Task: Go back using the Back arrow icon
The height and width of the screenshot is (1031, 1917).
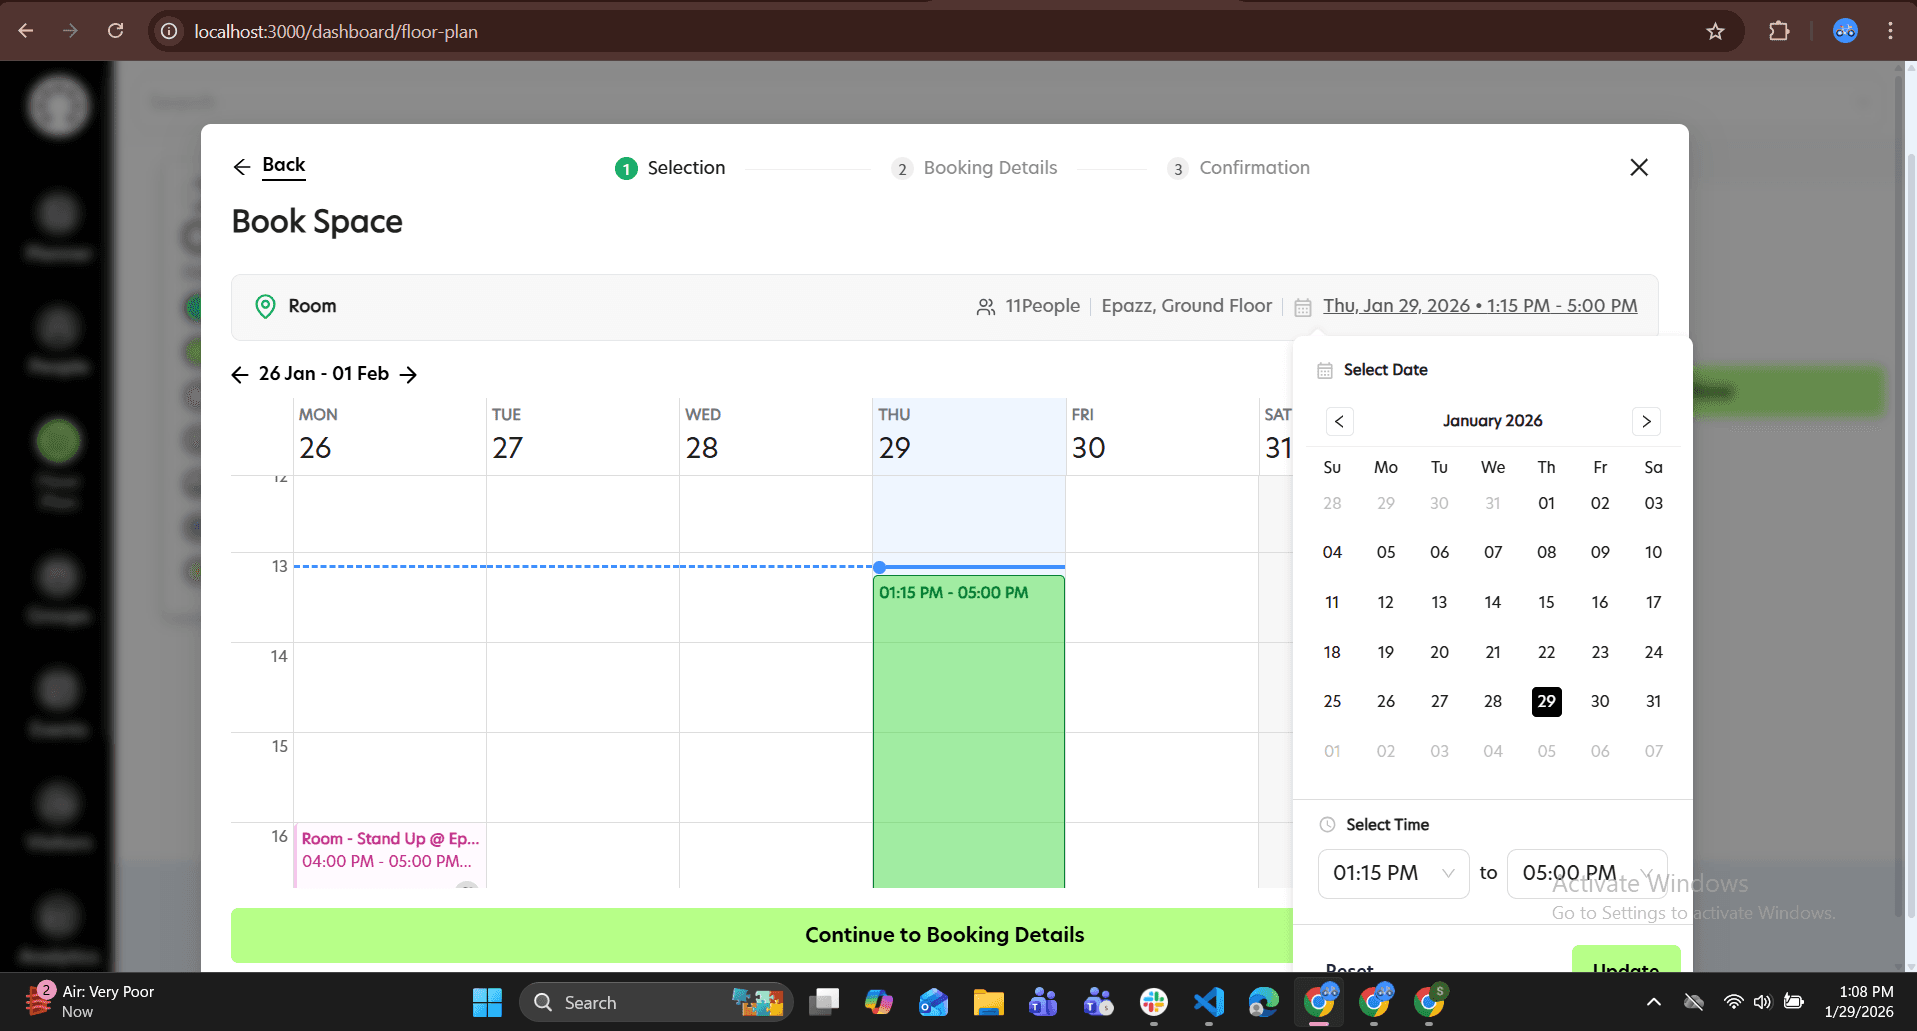Action: coord(241,167)
